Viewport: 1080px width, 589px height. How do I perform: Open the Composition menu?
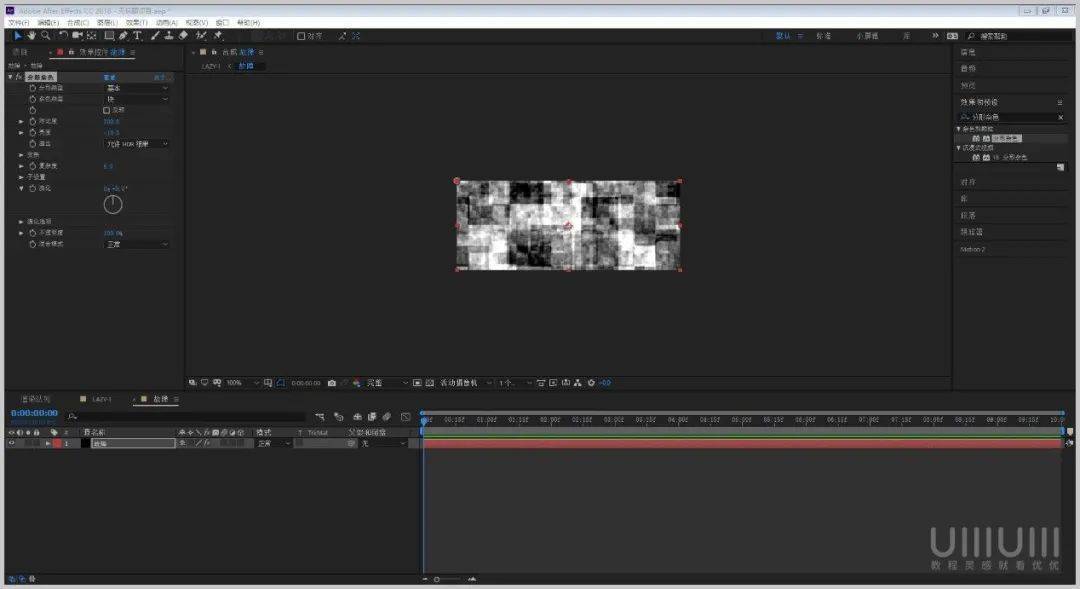[x=77, y=23]
